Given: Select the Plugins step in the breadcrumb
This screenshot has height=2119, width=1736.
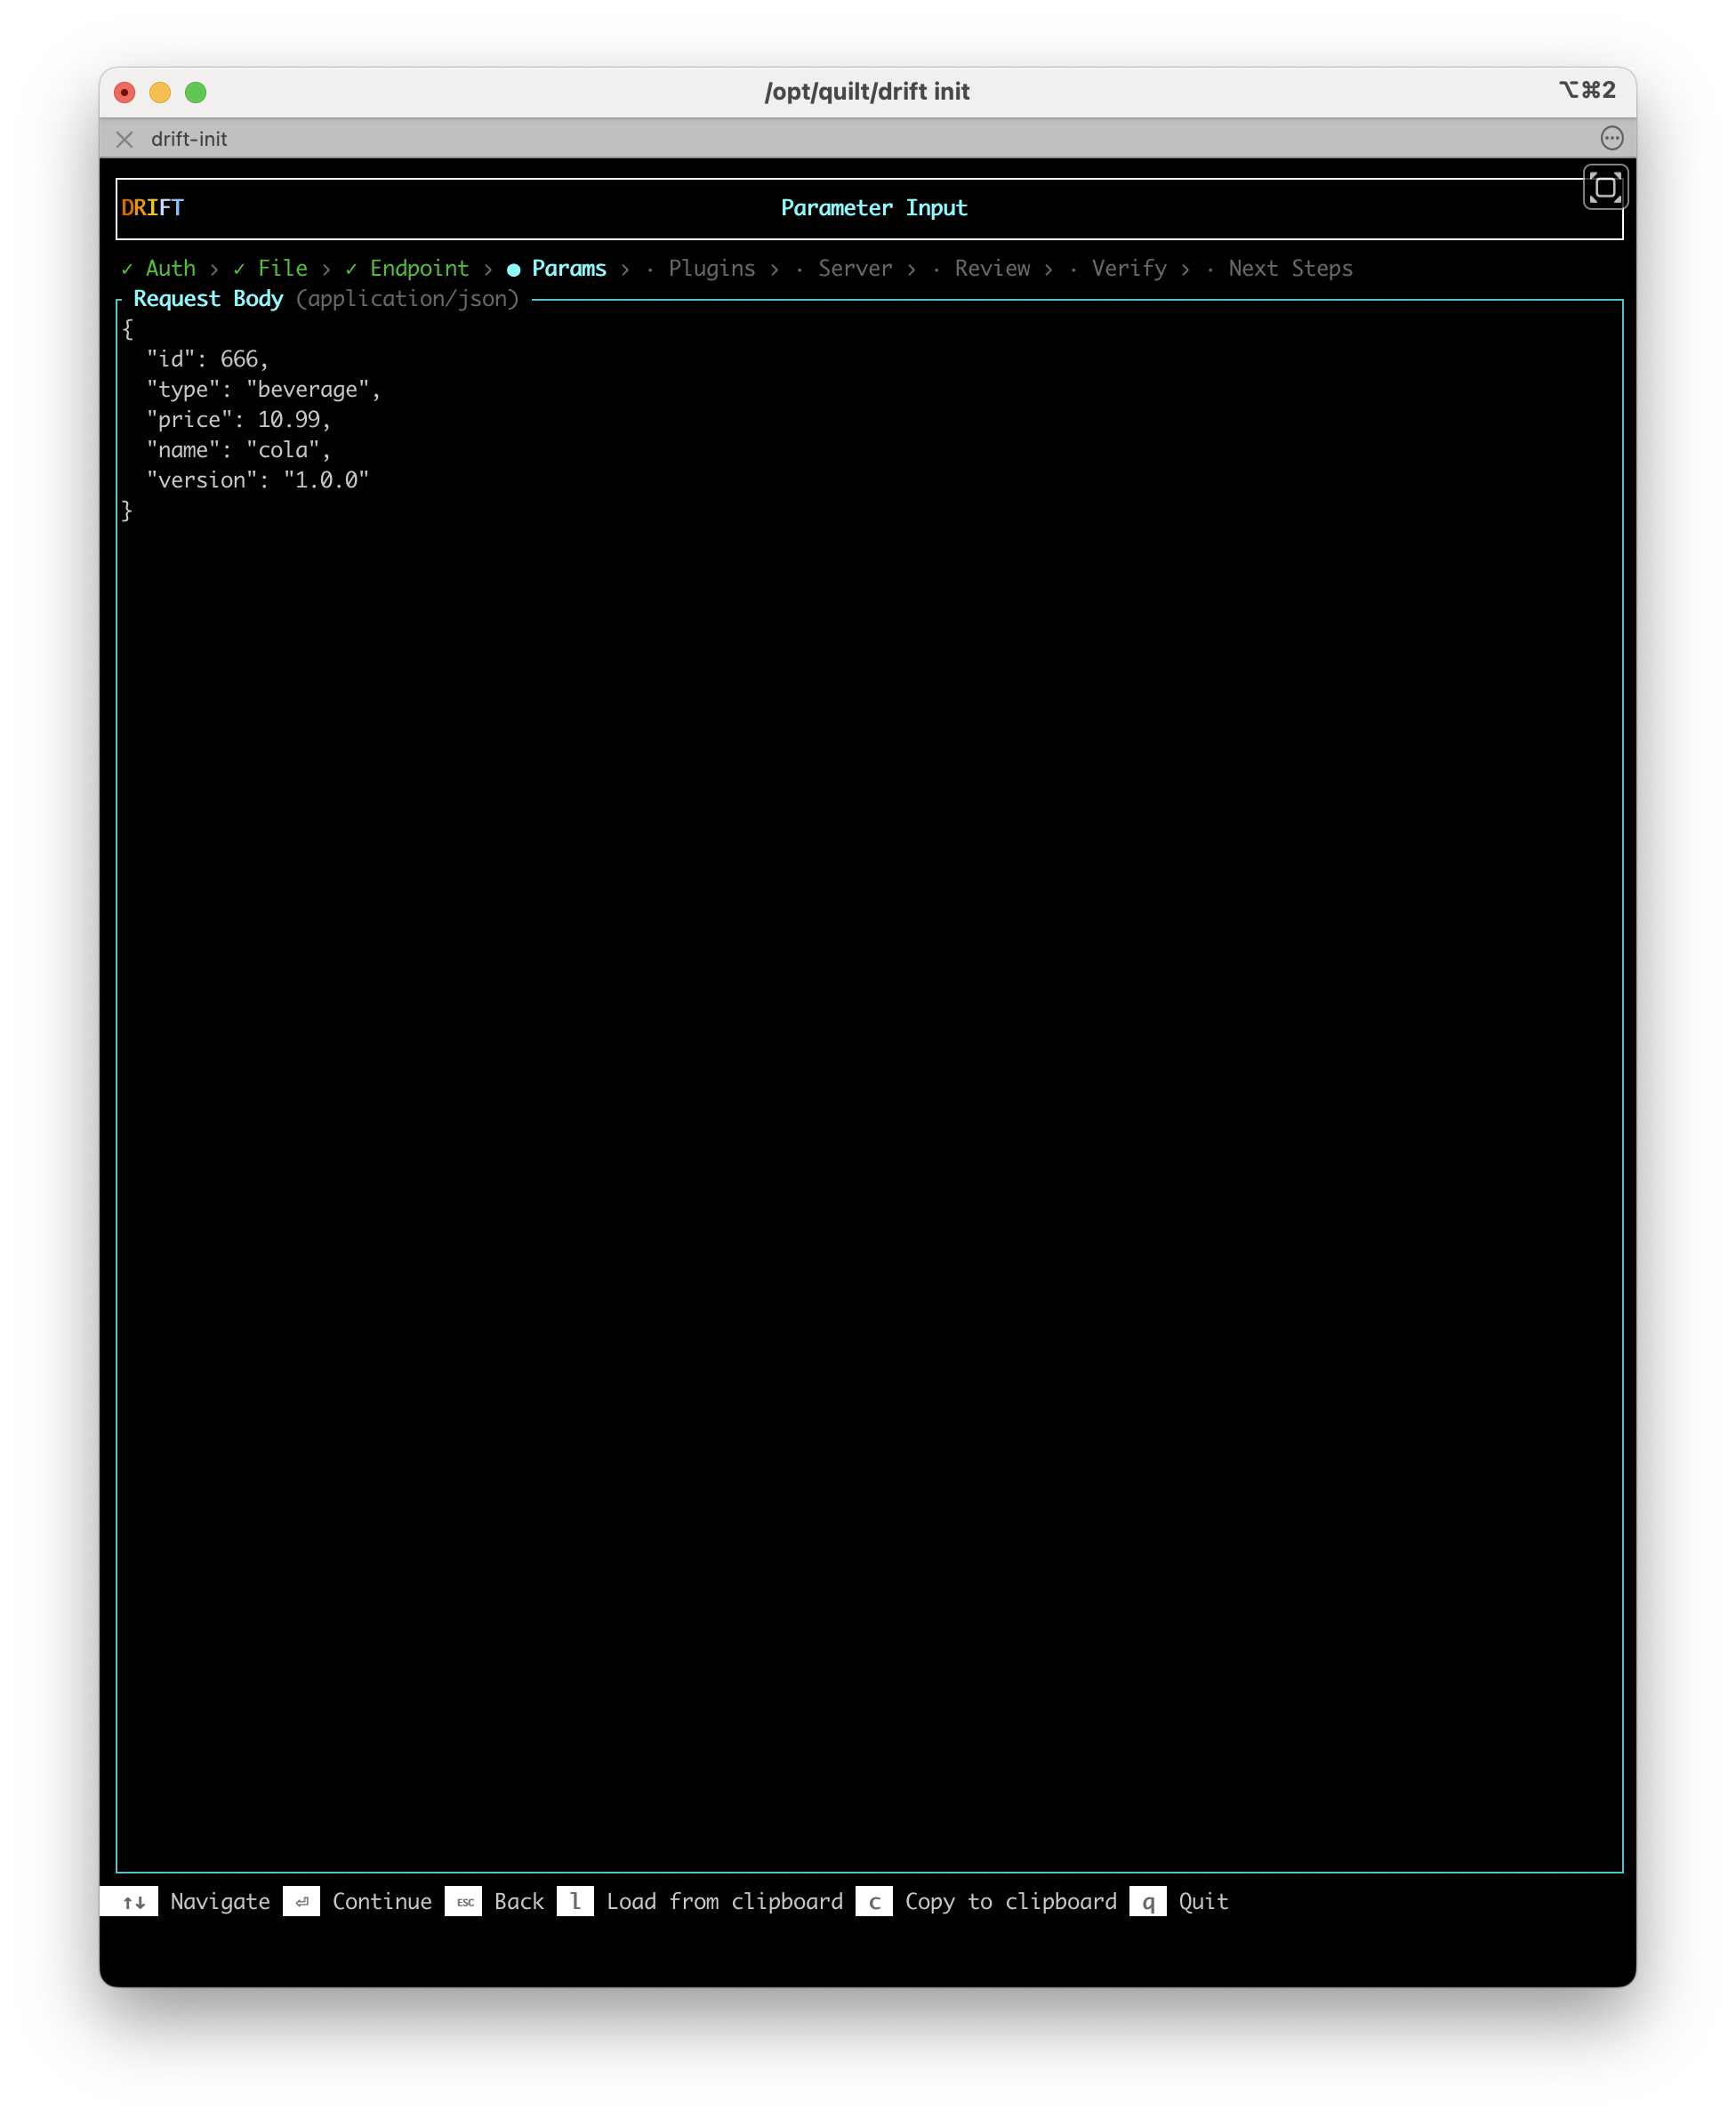Looking at the screenshot, I should [712, 268].
